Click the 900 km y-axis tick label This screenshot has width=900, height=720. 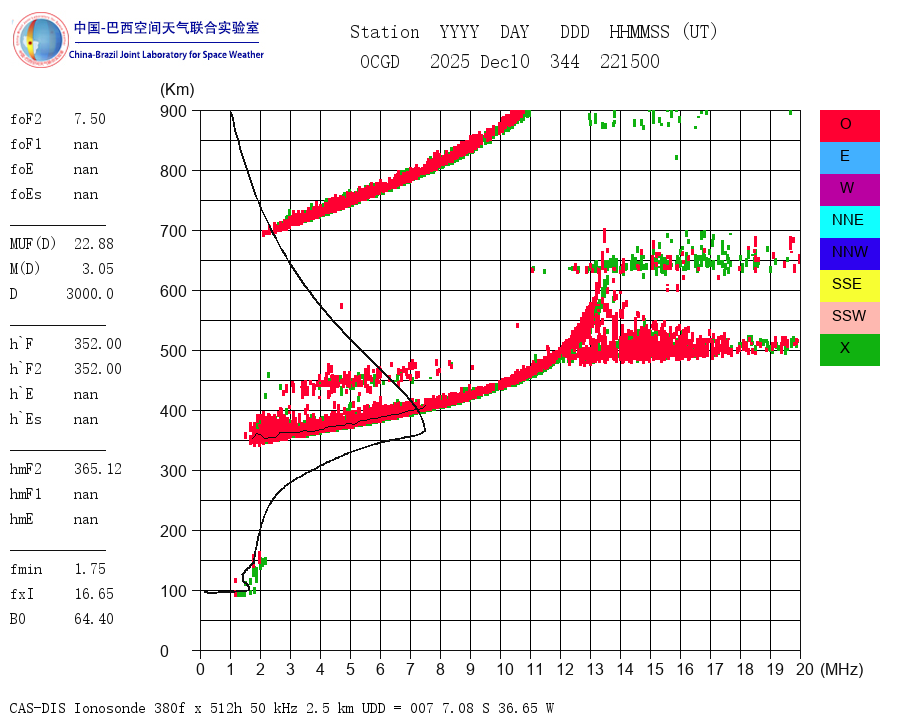[x=173, y=111]
